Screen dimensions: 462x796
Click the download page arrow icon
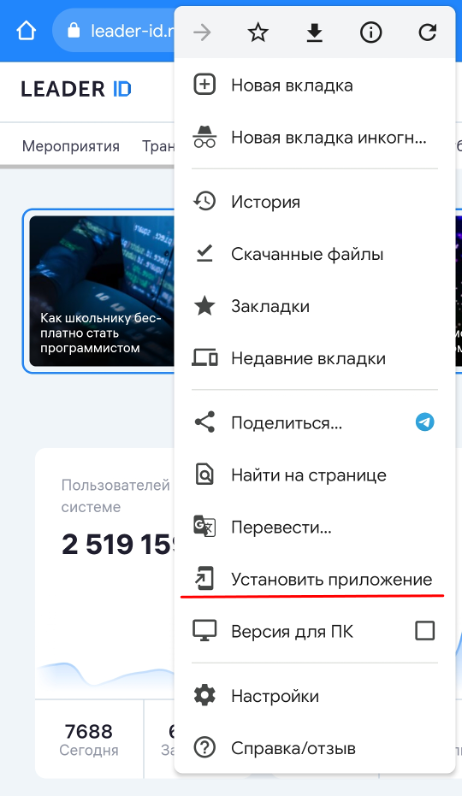pyautogui.click(x=315, y=33)
